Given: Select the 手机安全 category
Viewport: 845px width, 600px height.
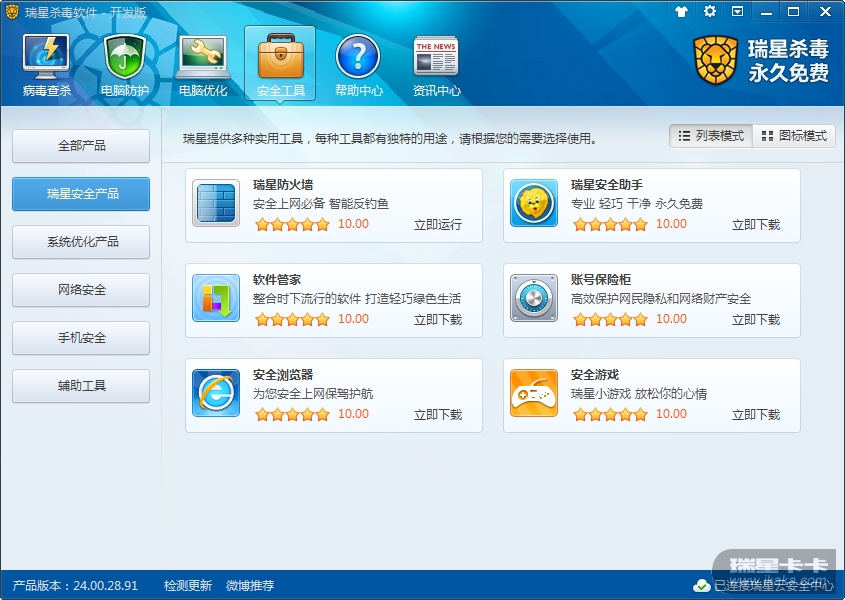Looking at the screenshot, I should coord(81,337).
